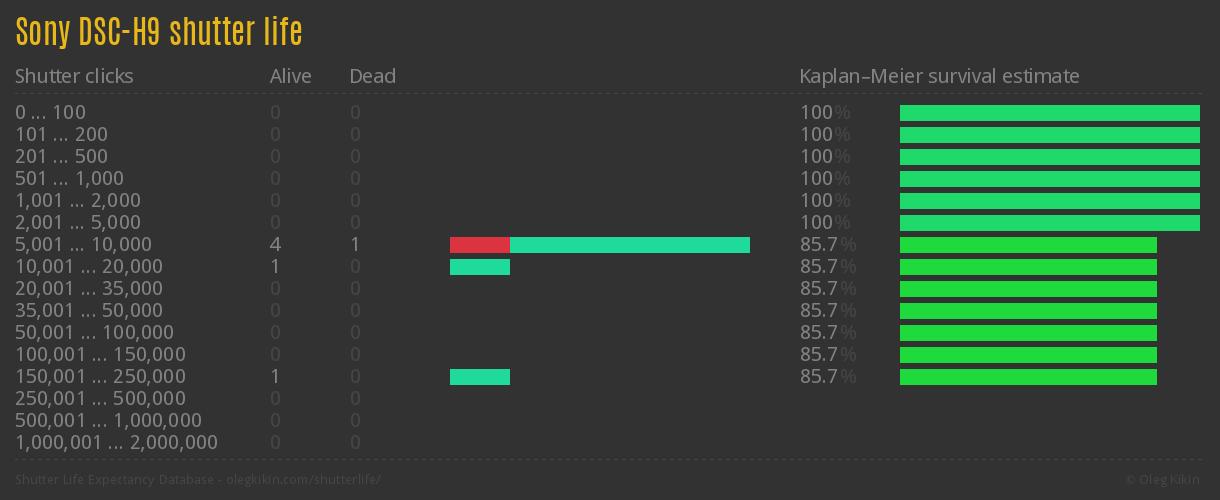Click the Kaplan–Meier survival estimate heading
1220x500 pixels.
pos(939,76)
